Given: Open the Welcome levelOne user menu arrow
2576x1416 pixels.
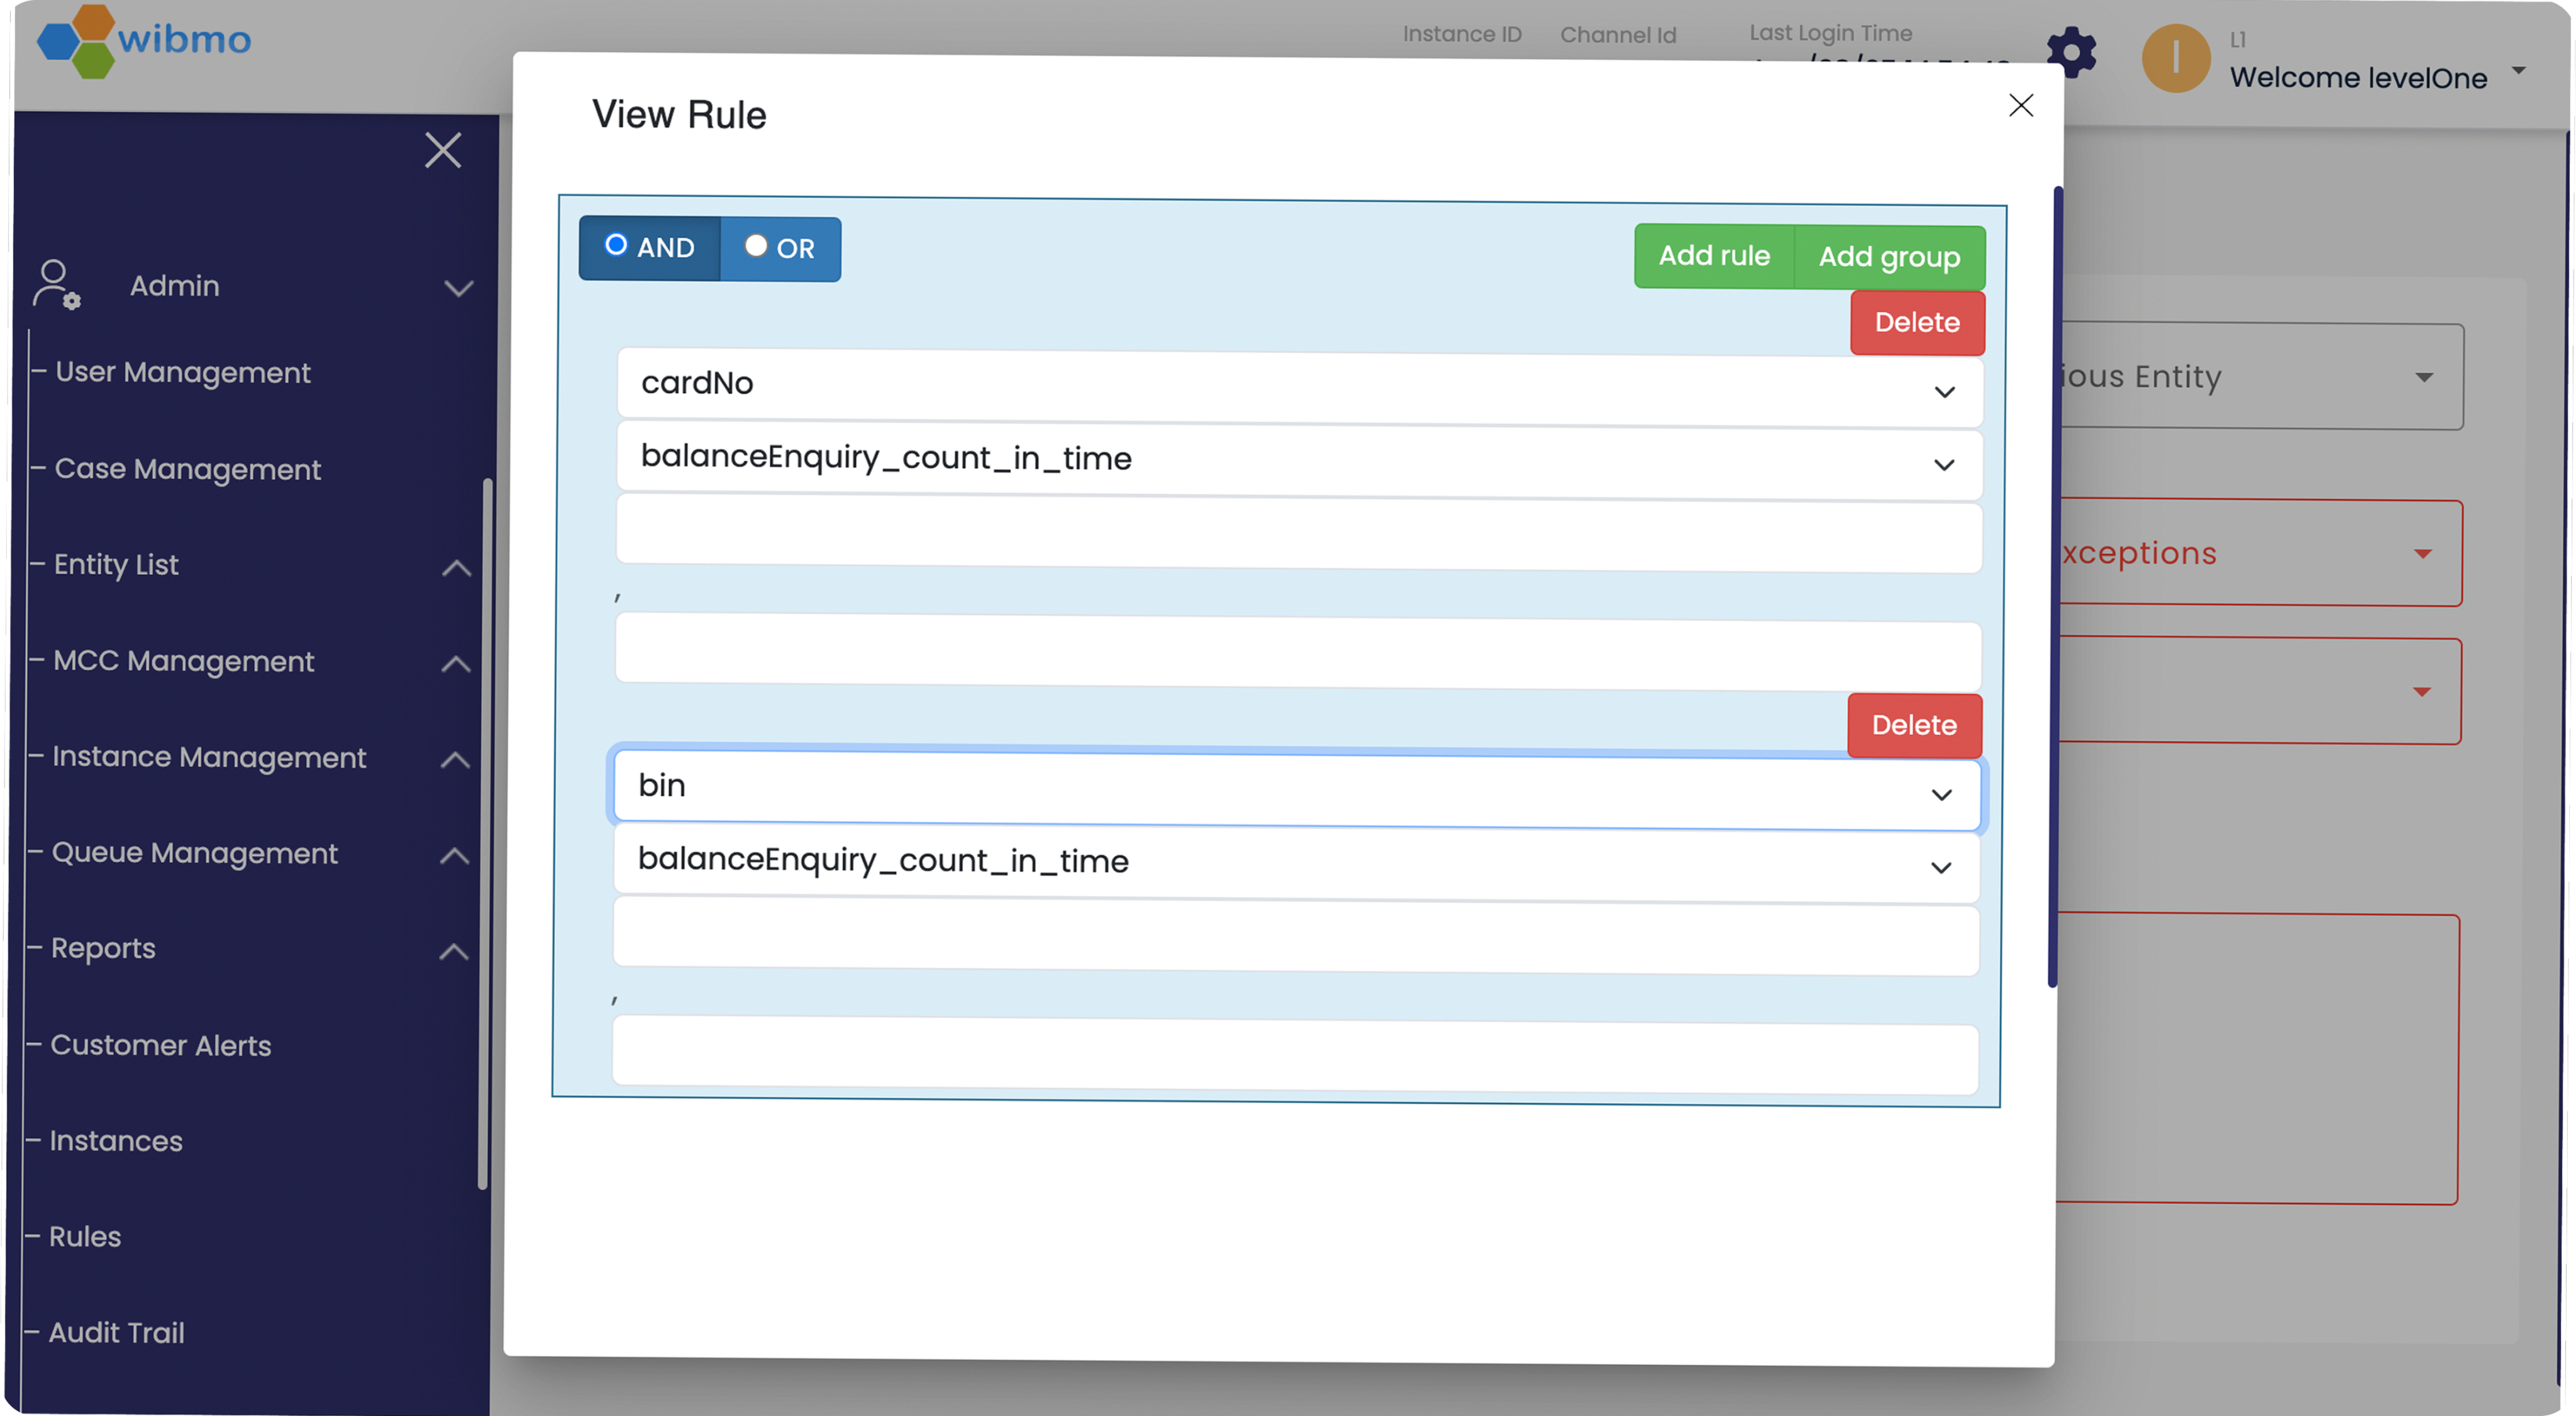Looking at the screenshot, I should [x=2518, y=71].
